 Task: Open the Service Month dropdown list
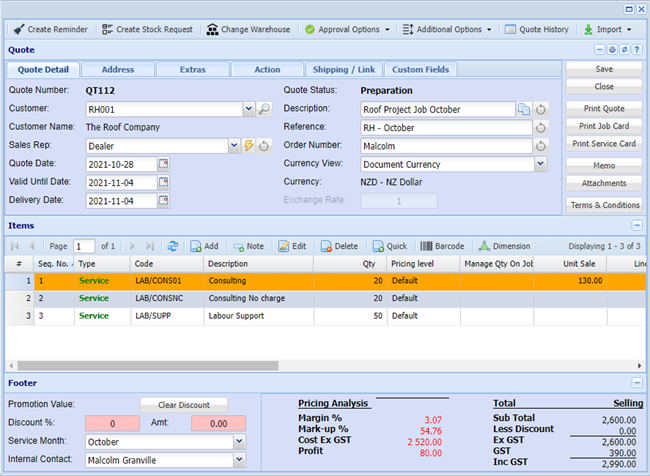239,441
